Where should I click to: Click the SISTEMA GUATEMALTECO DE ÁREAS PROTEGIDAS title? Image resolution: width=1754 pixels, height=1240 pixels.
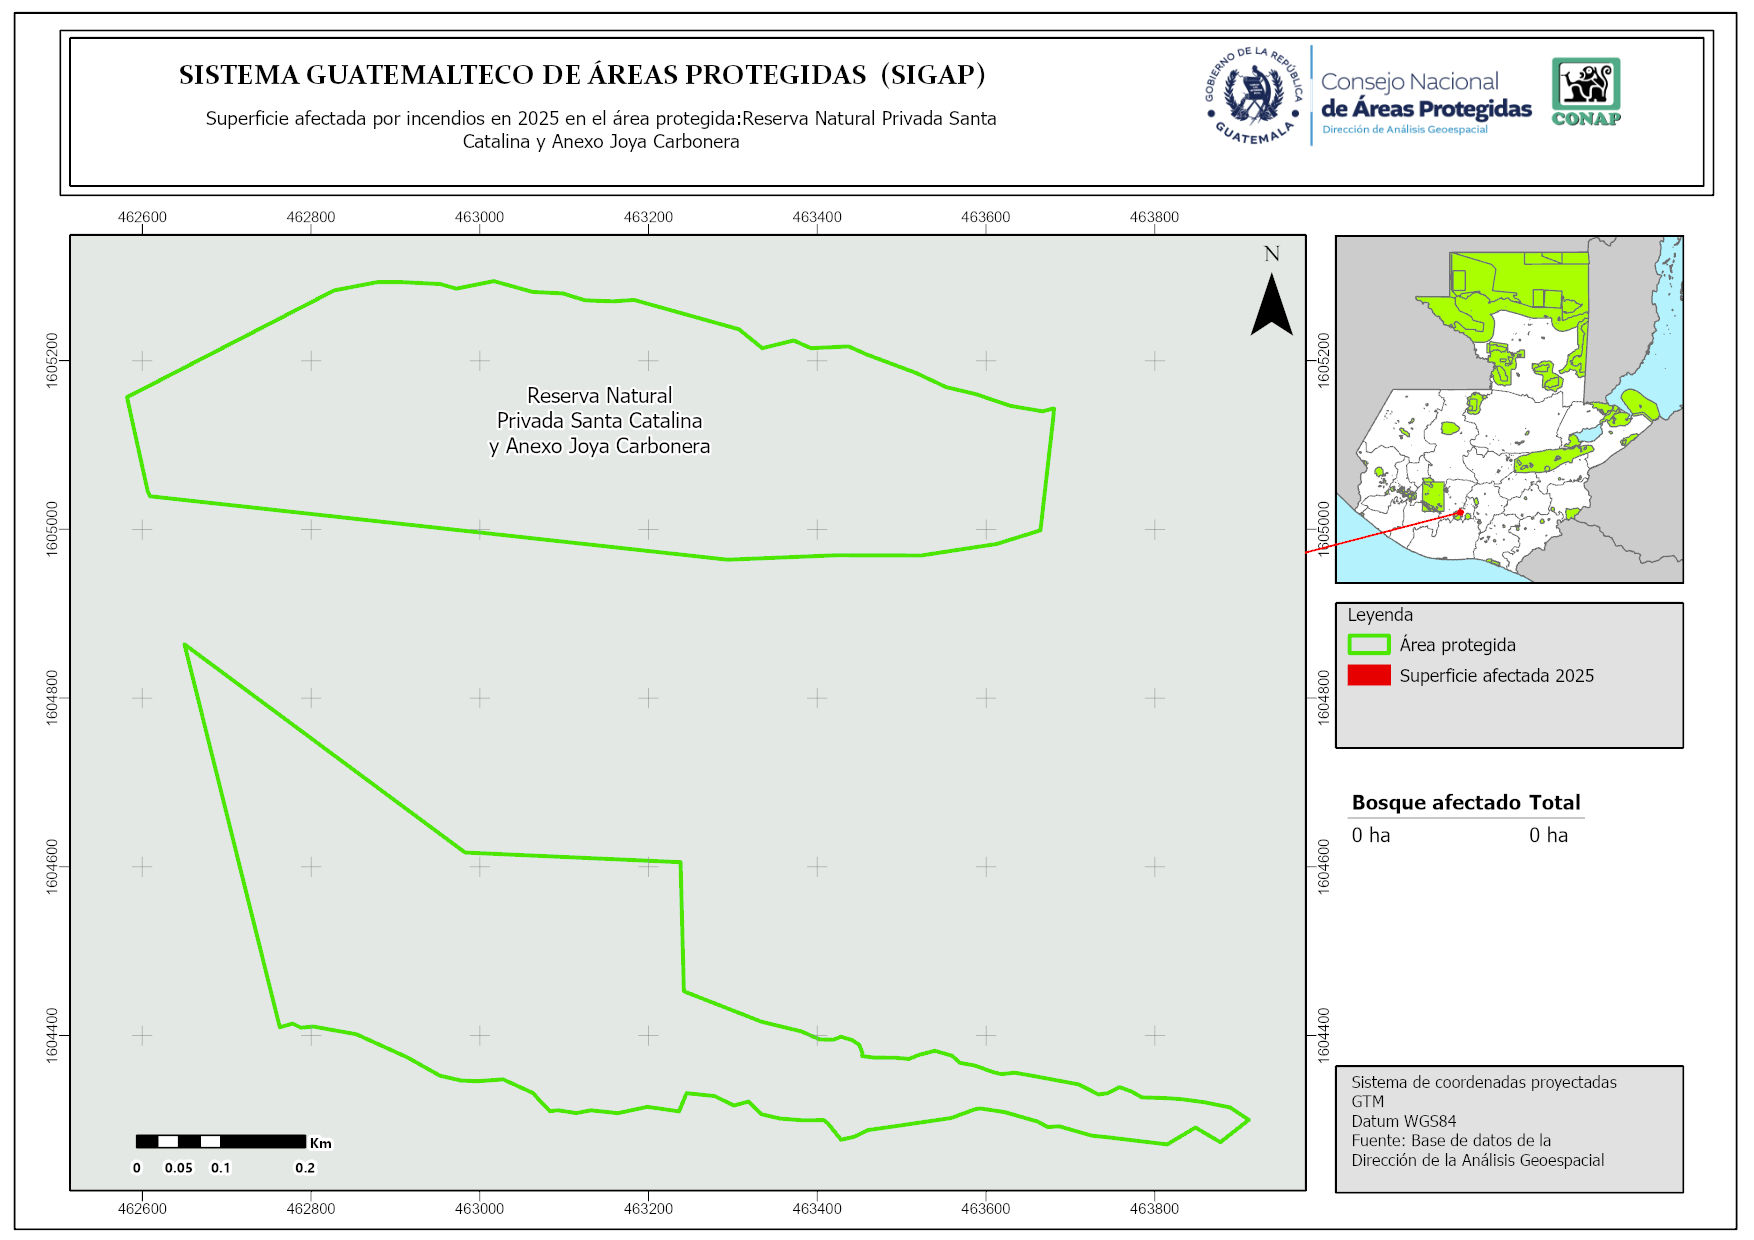[582, 75]
